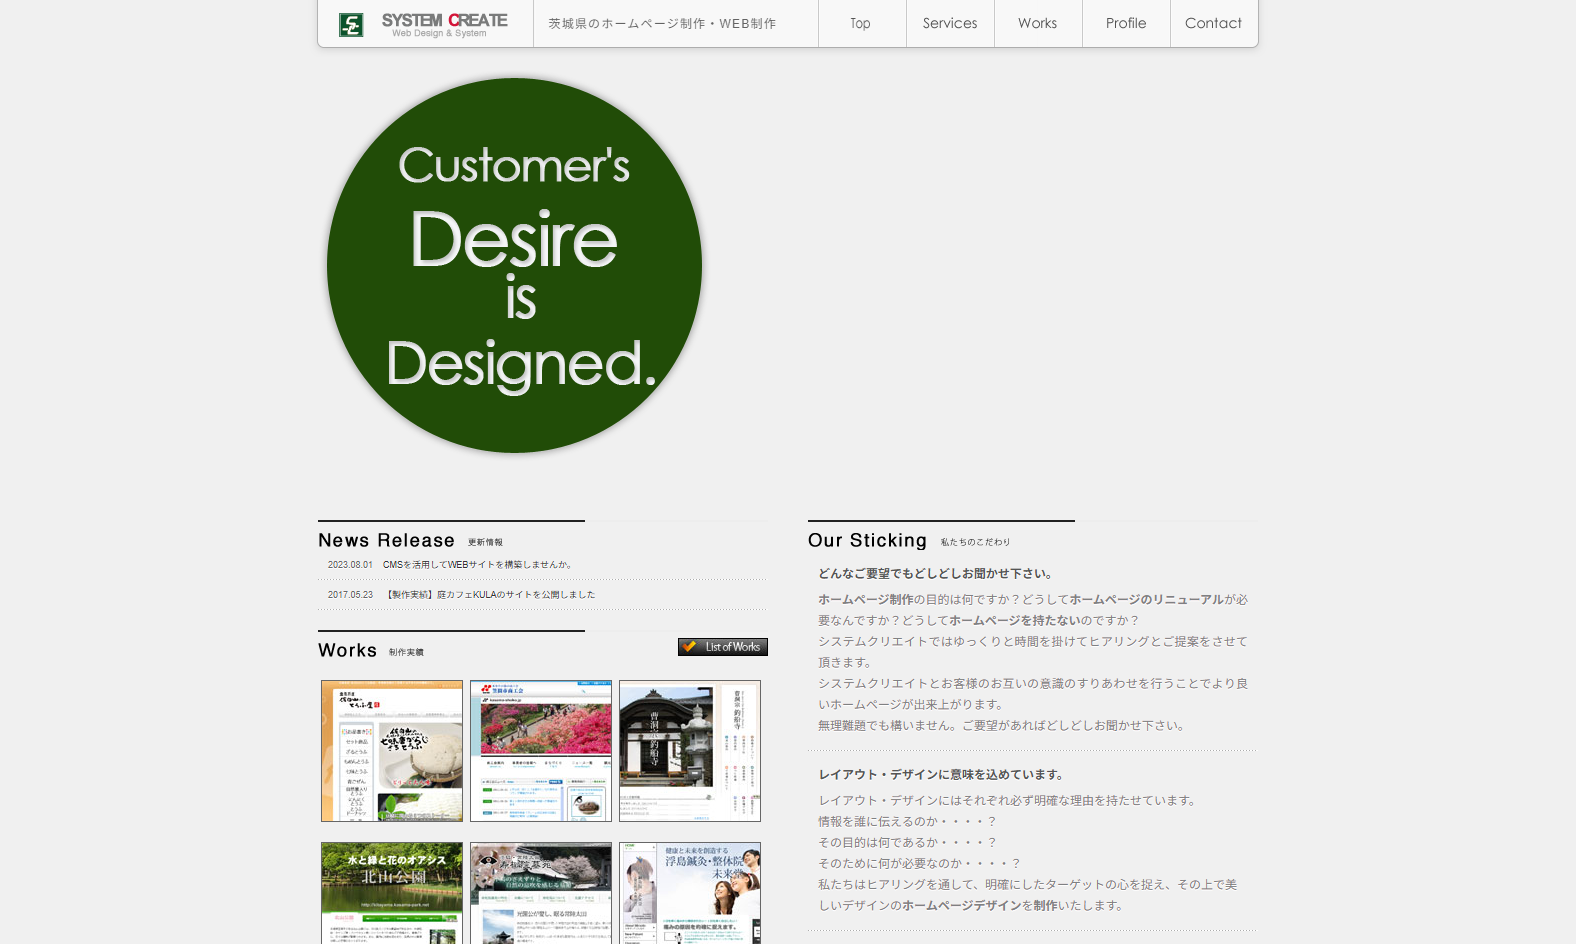Image resolution: width=1576 pixels, height=944 pixels.
Task: Open the Top navigation item
Action: (860, 23)
